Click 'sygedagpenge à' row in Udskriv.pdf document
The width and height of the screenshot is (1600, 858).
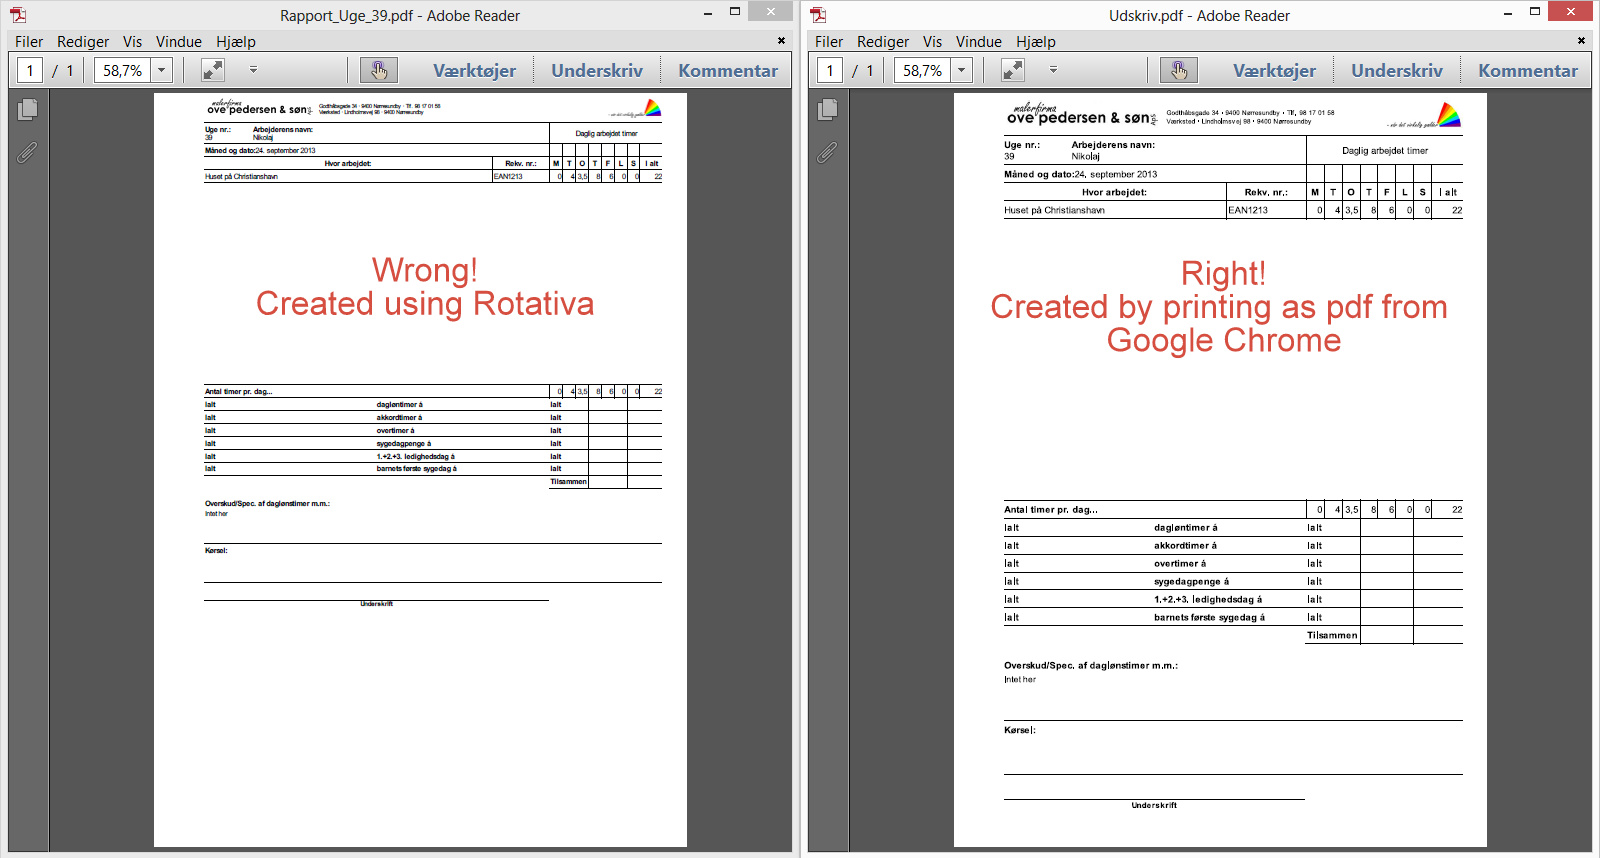1233,582
